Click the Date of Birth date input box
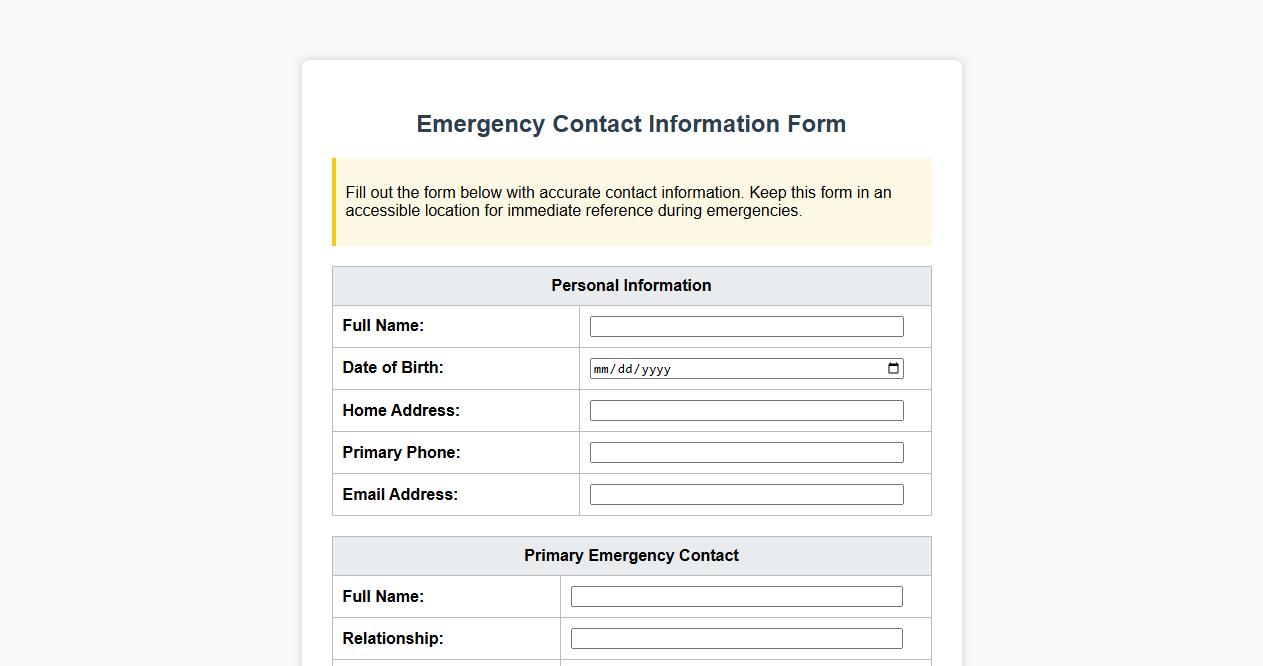 click(x=746, y=368)
